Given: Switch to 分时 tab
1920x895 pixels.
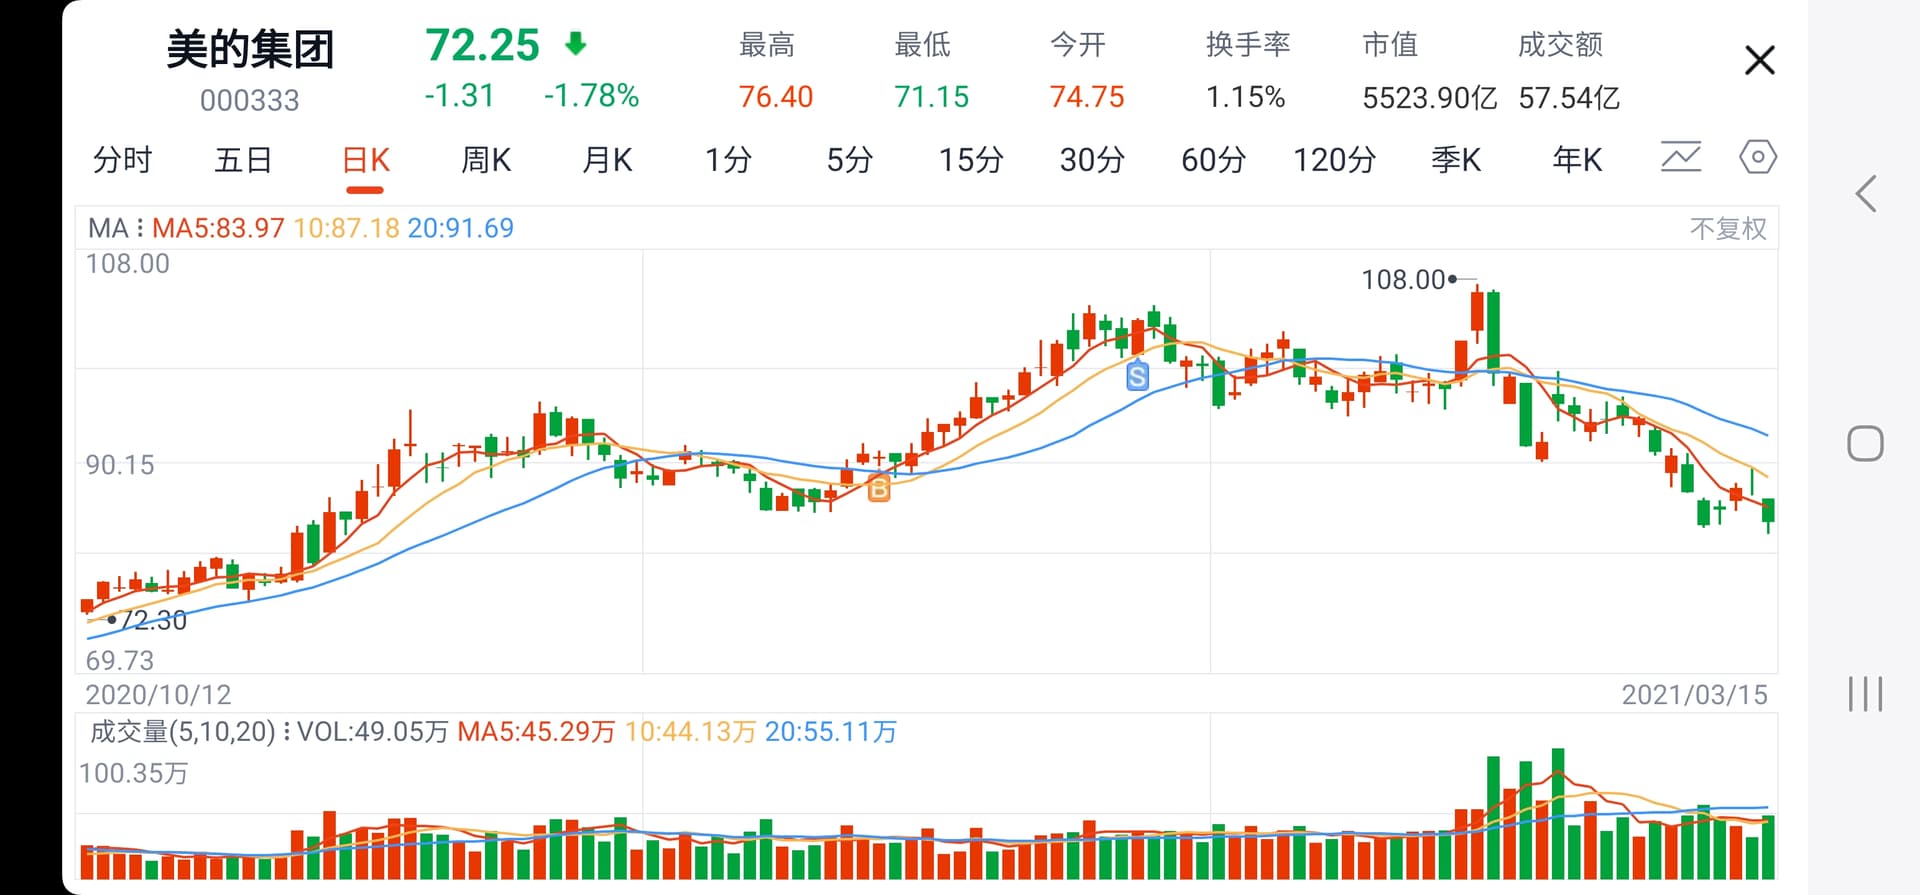Looking at the screenshot, I should point(122,160).
